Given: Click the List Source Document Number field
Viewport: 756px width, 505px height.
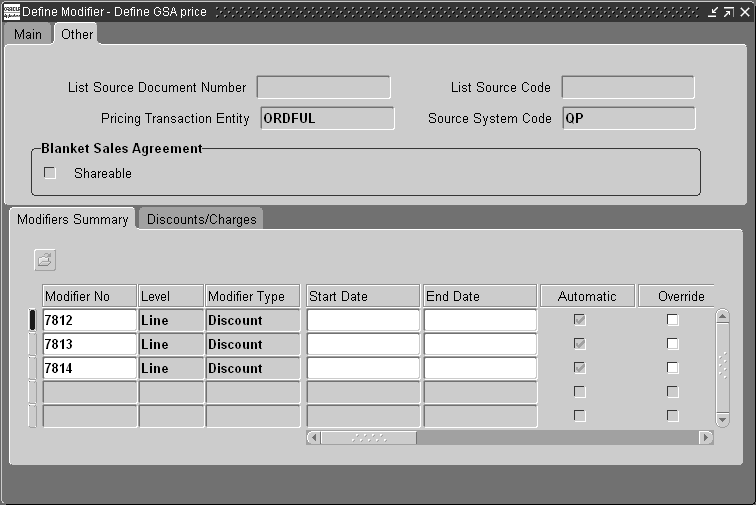Looking at the screenshot, I should point(324,87).
